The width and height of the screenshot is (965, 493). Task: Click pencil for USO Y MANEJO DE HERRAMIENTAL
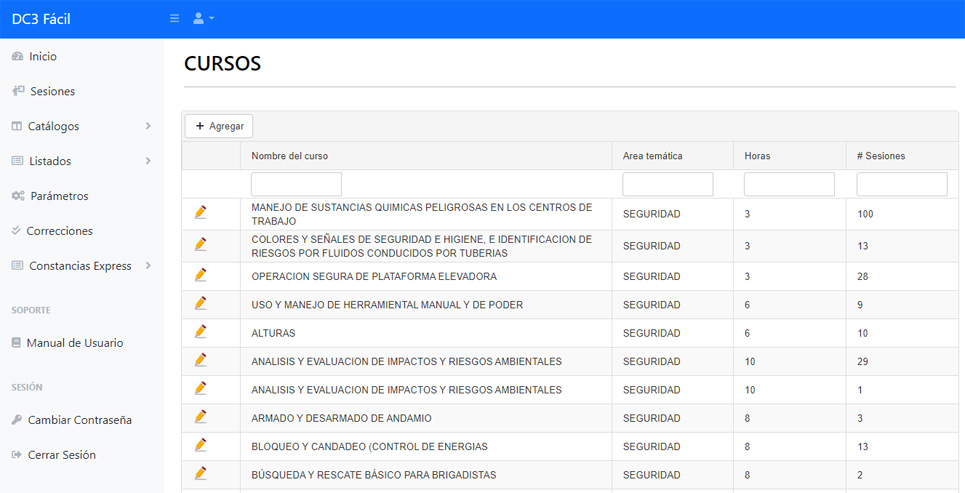201,304
